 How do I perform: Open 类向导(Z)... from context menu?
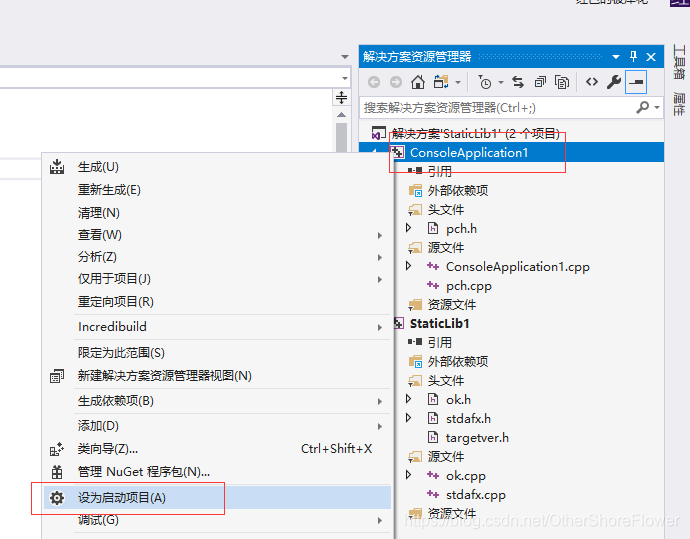(x=217, y=449)
